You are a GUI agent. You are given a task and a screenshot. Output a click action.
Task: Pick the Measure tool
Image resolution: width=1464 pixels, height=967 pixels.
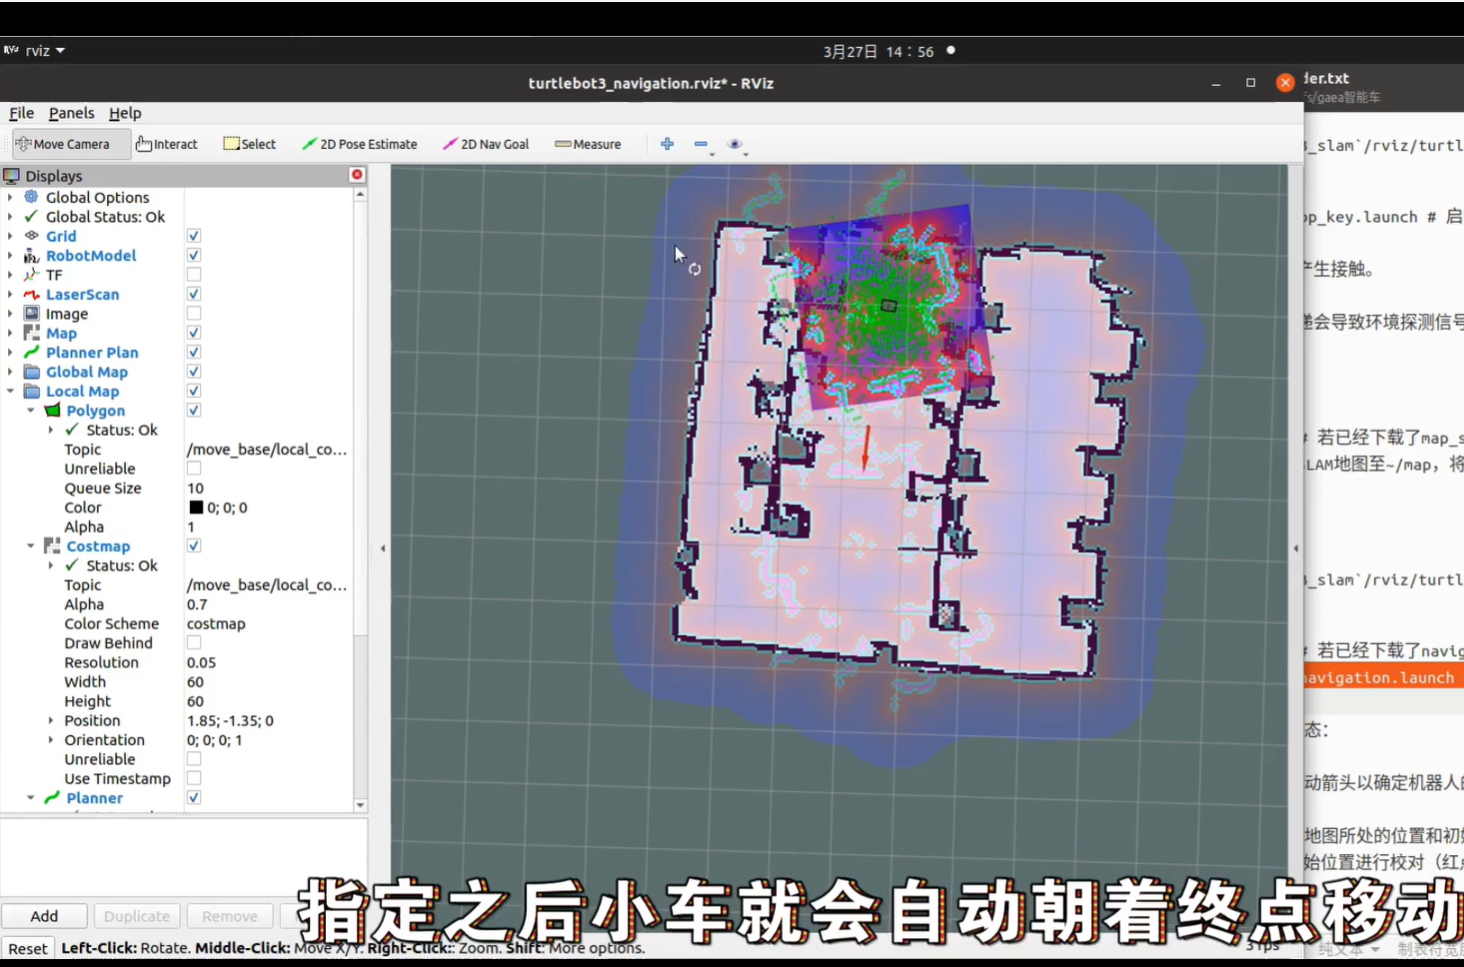(588, 144)
